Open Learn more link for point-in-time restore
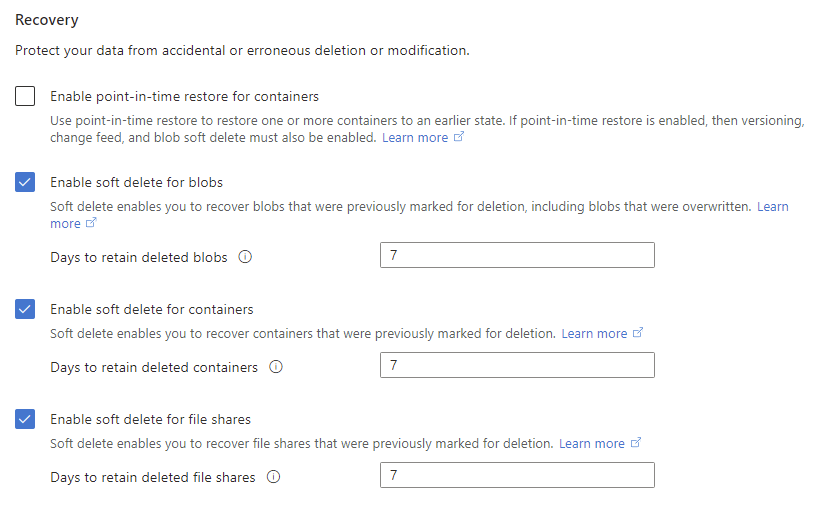The height and width of the screenshot is (510, 814). pos(415,138)
